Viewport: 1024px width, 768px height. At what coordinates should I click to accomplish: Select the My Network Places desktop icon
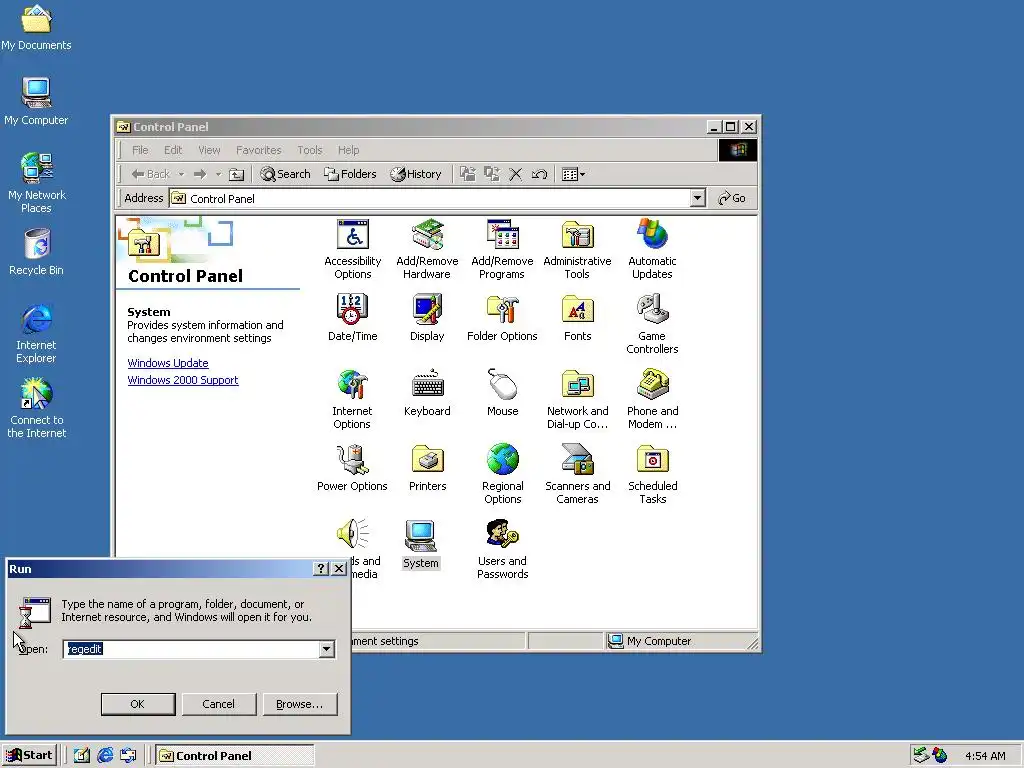[x=37, y=183]
